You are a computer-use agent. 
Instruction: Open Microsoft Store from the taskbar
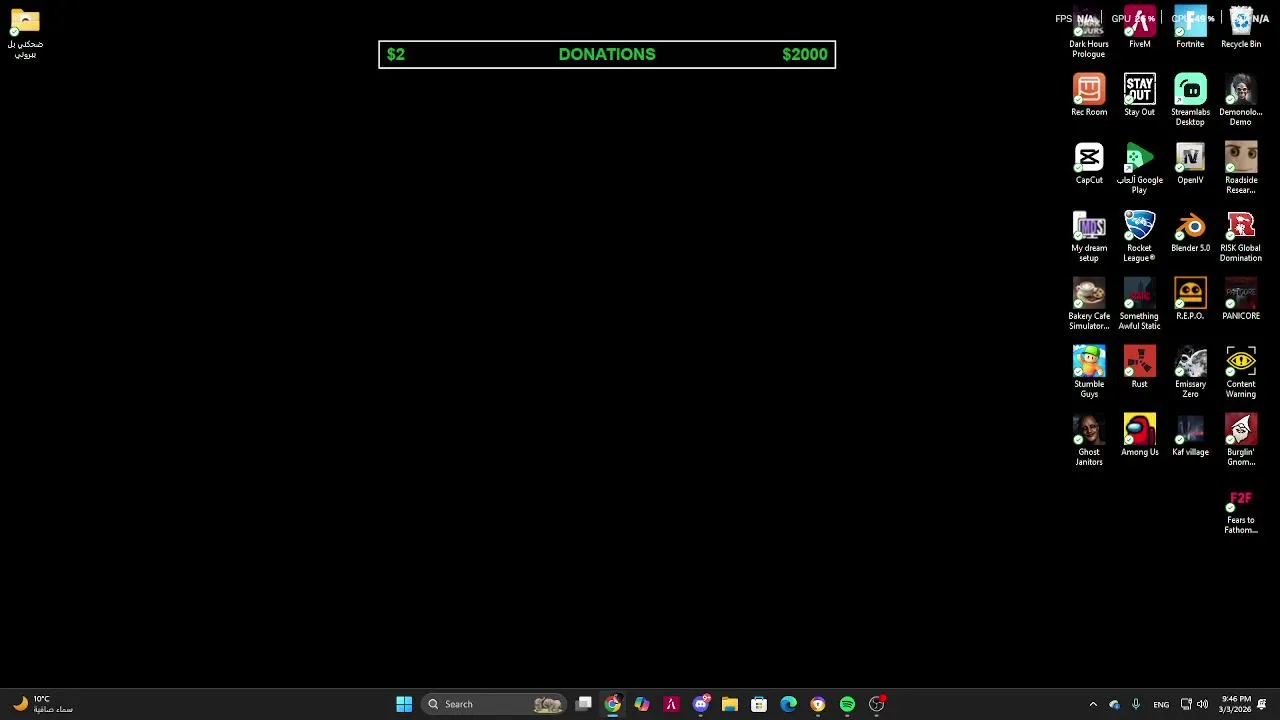coord(759,704)
